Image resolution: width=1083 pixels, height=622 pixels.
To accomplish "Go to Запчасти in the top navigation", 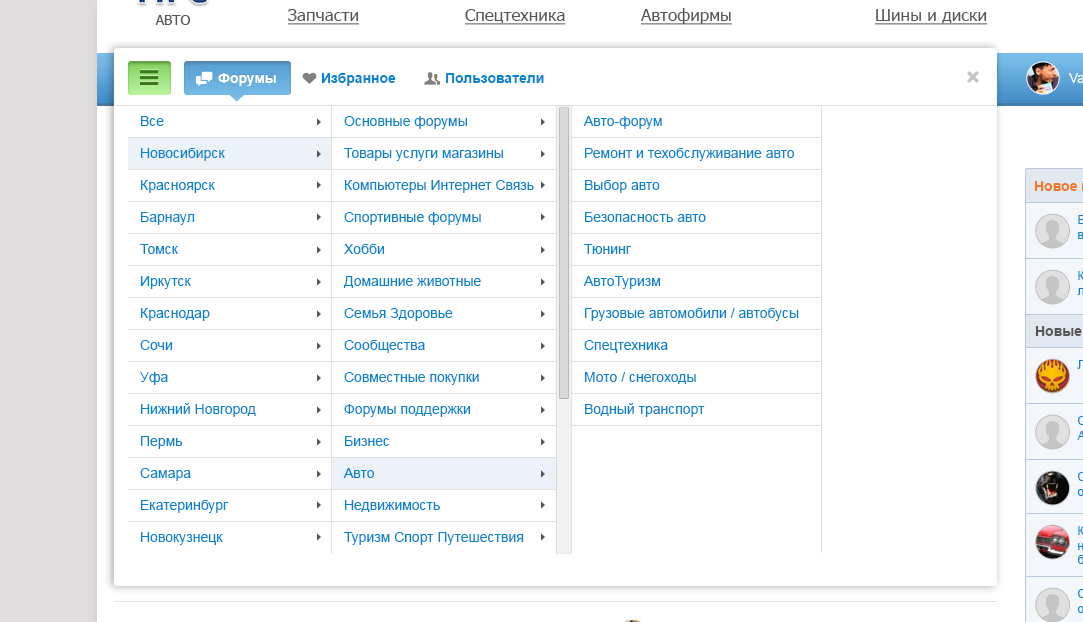I will pyautogui.click(x=323, y=15).
